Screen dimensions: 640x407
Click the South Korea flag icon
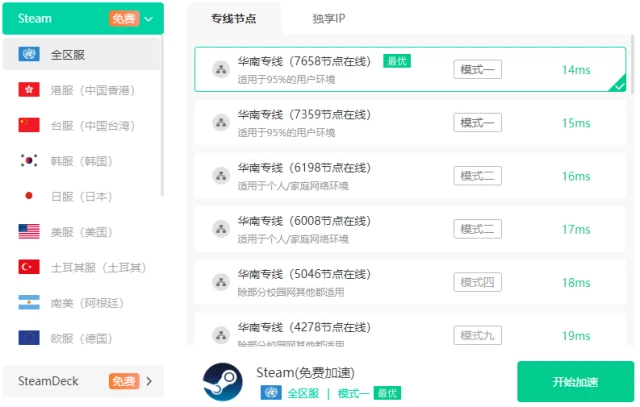29,160
